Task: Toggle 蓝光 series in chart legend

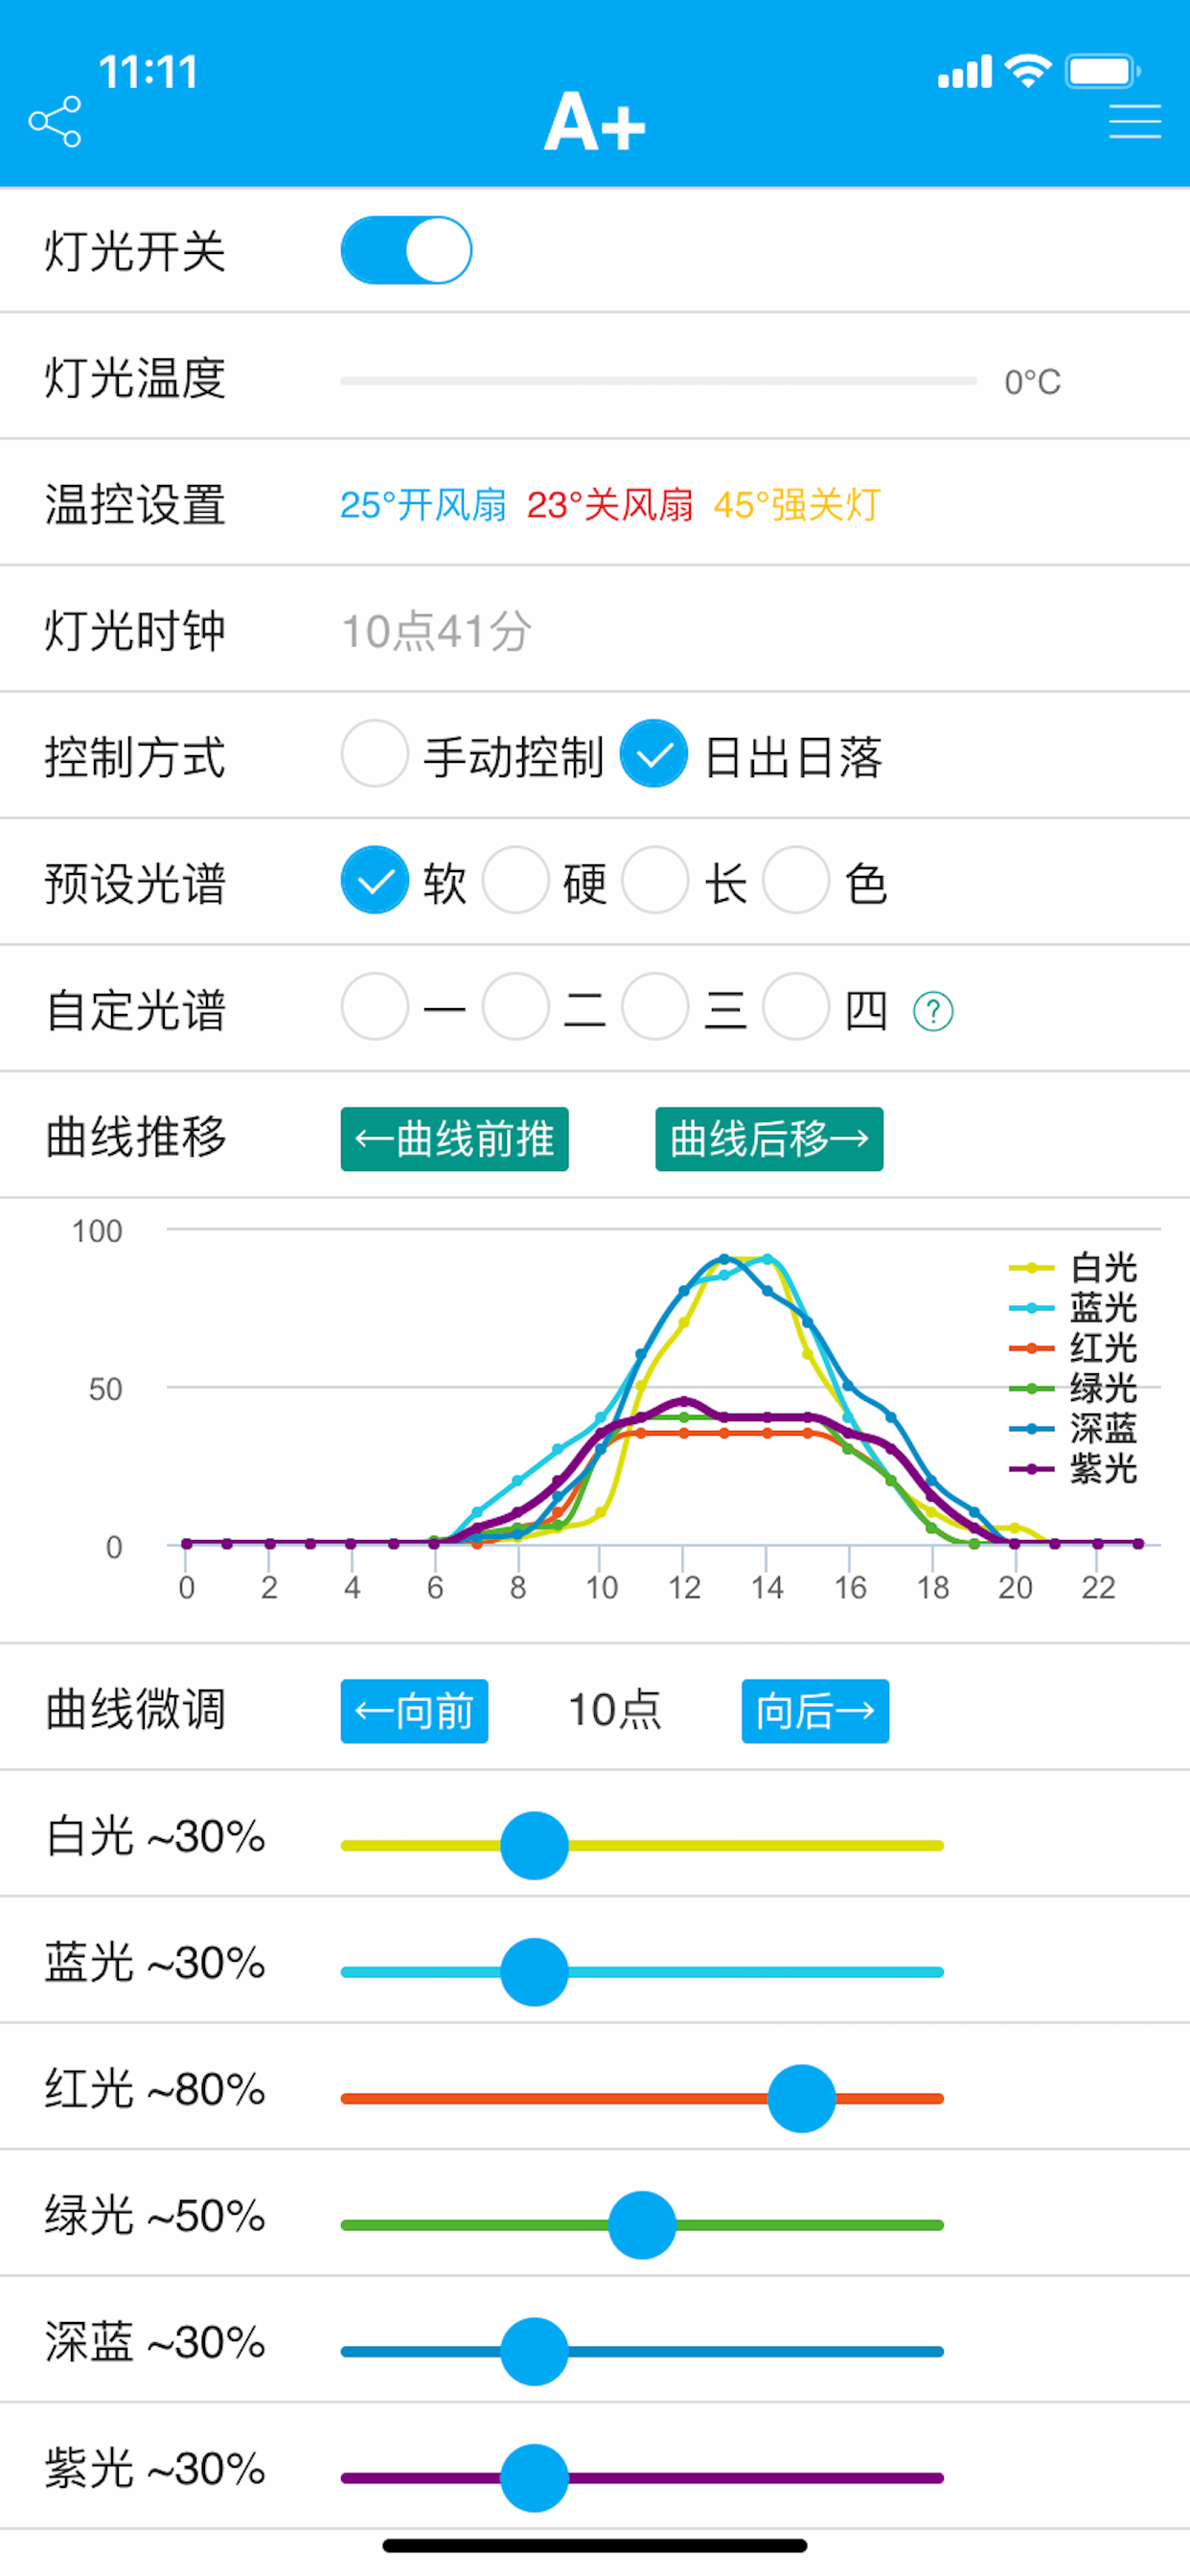Action: pos(1073,1308)
